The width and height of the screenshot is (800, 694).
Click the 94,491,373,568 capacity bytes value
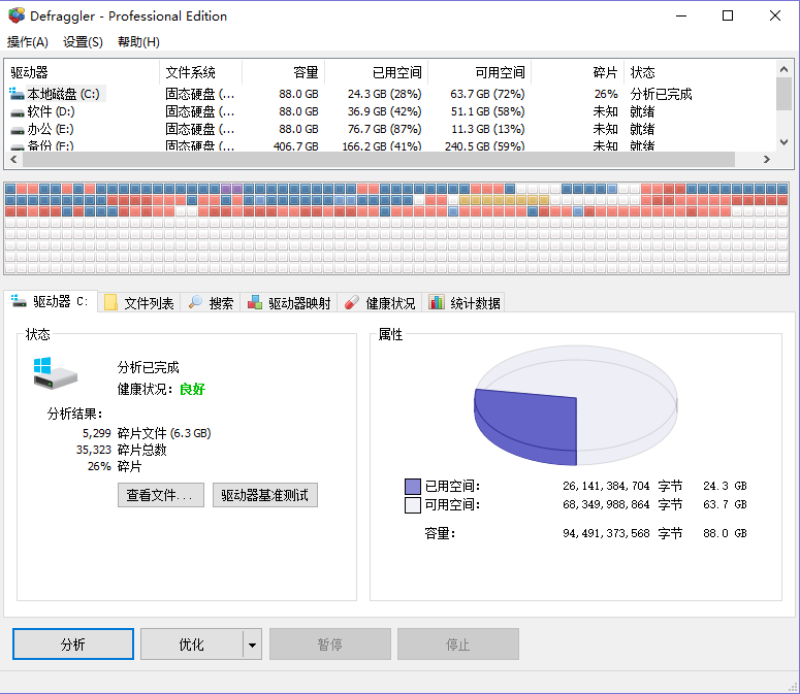606,533
